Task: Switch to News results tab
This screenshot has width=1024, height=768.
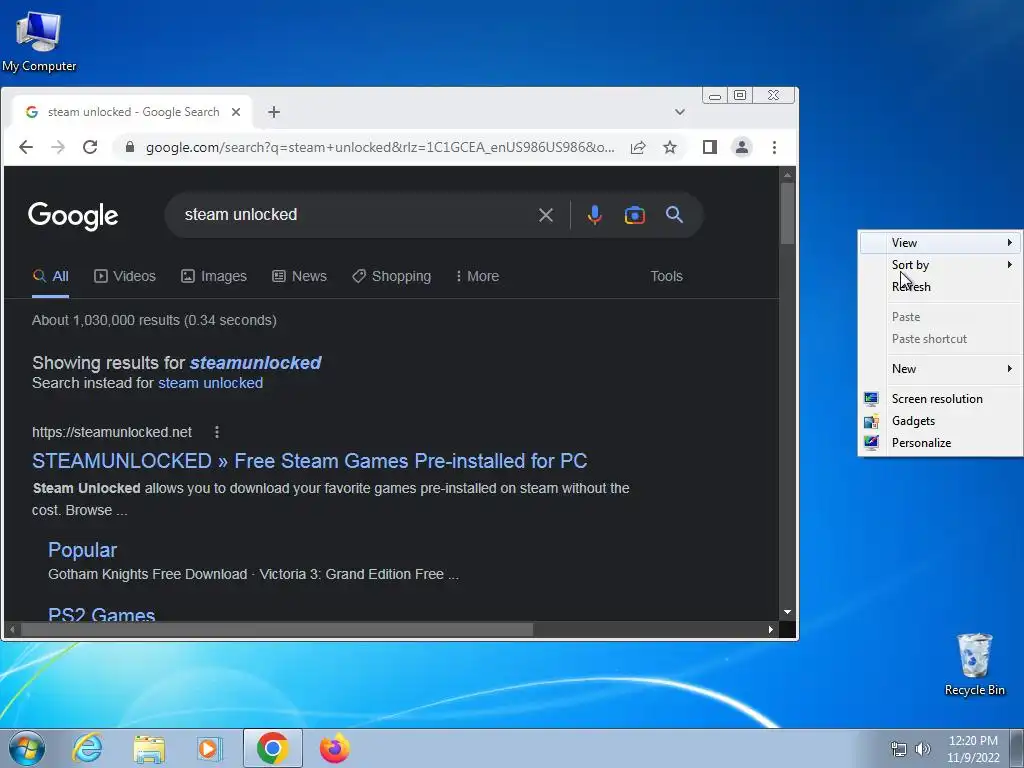Action: tap(299, 276)
